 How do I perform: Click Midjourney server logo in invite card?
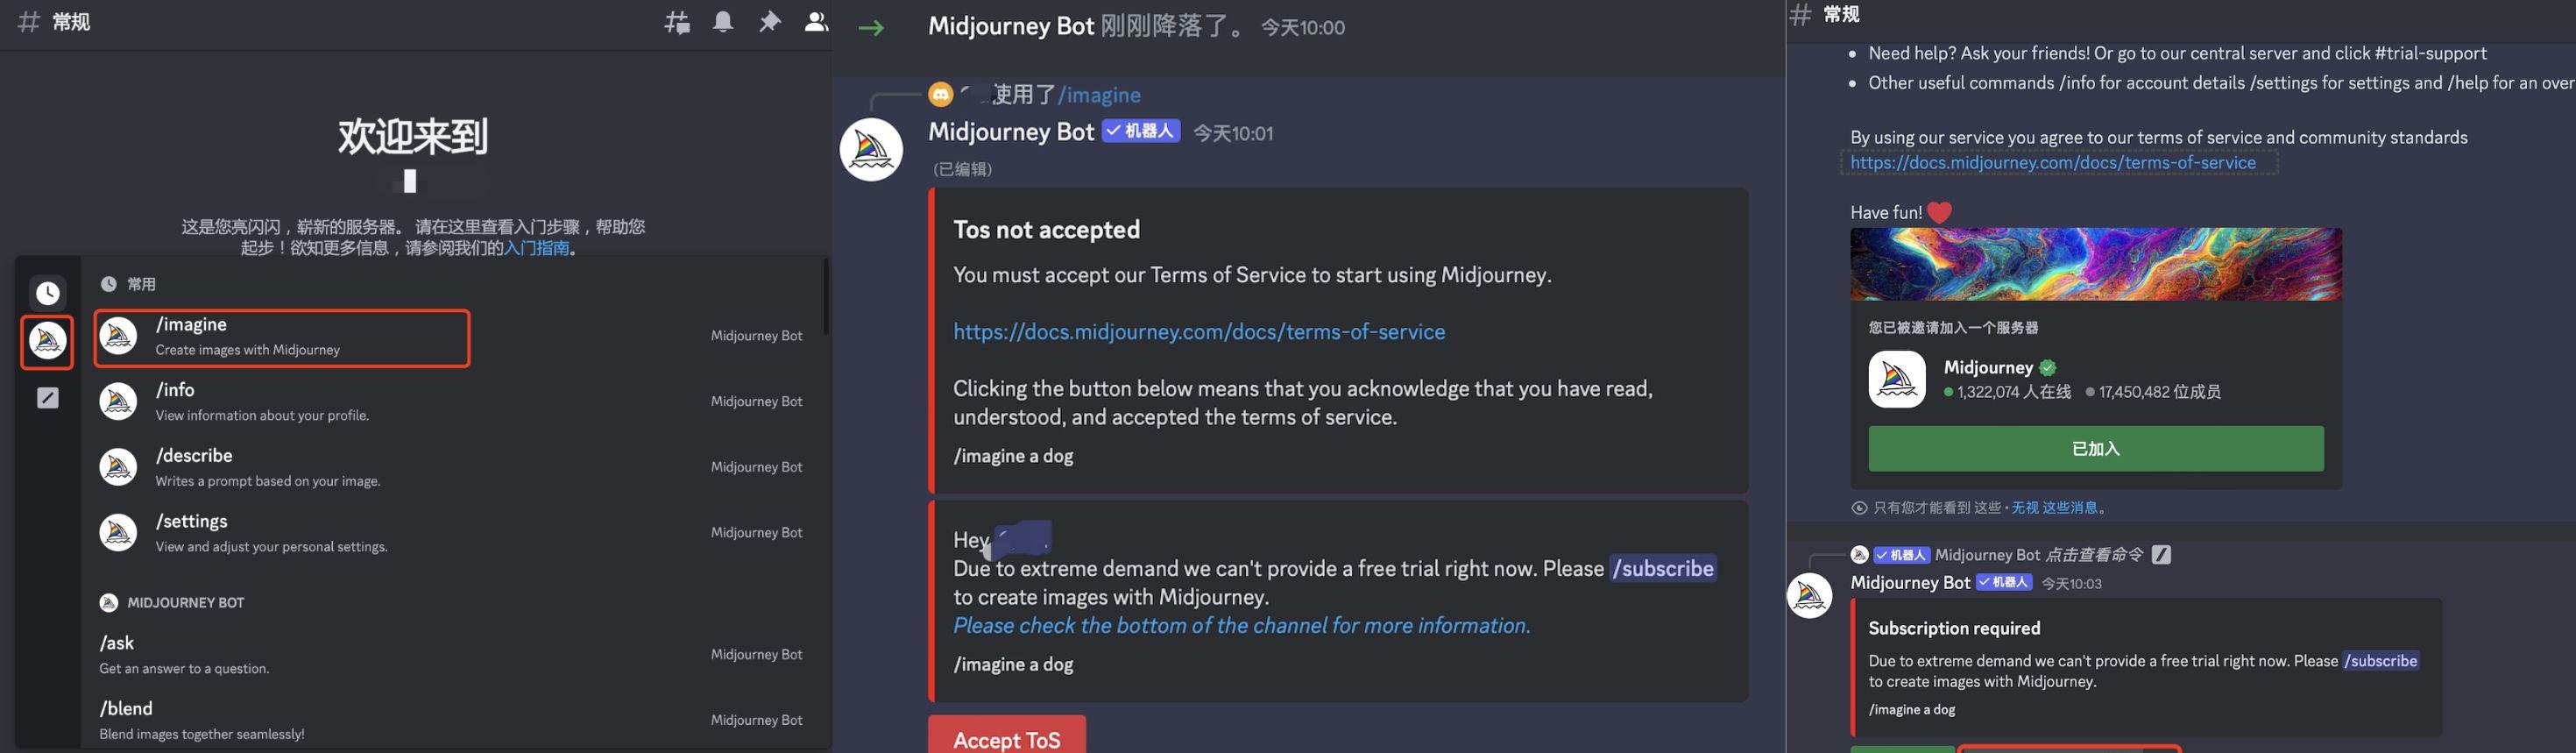point(1897,379)
